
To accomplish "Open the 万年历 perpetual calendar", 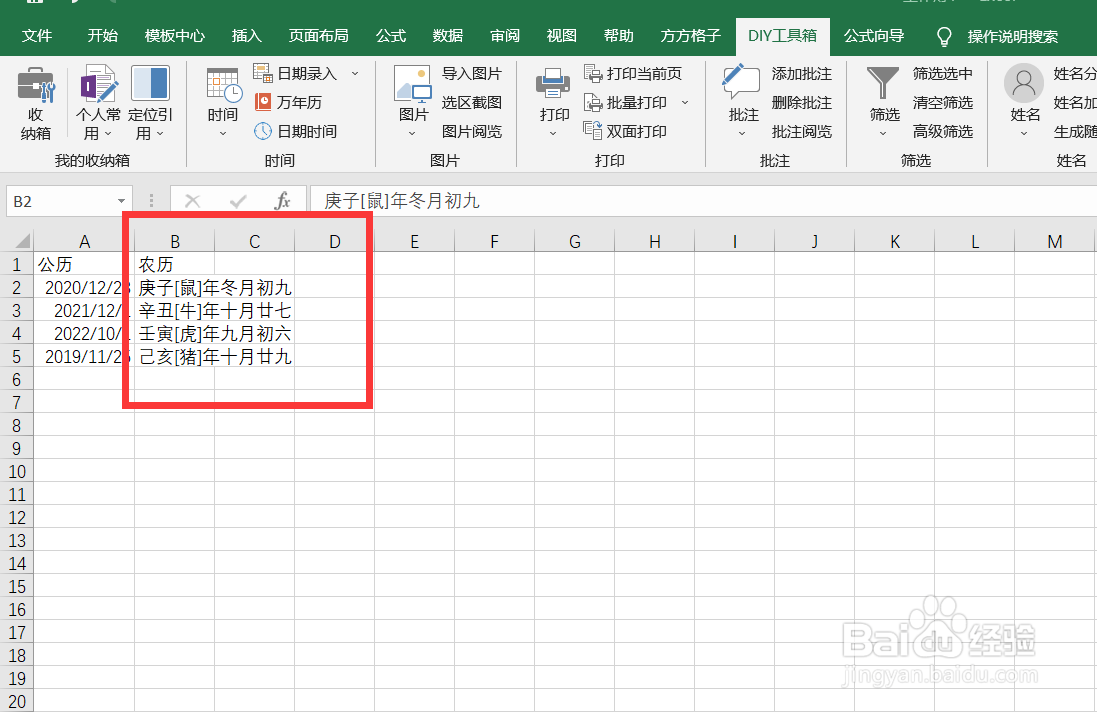I will [x=297, y=102].
